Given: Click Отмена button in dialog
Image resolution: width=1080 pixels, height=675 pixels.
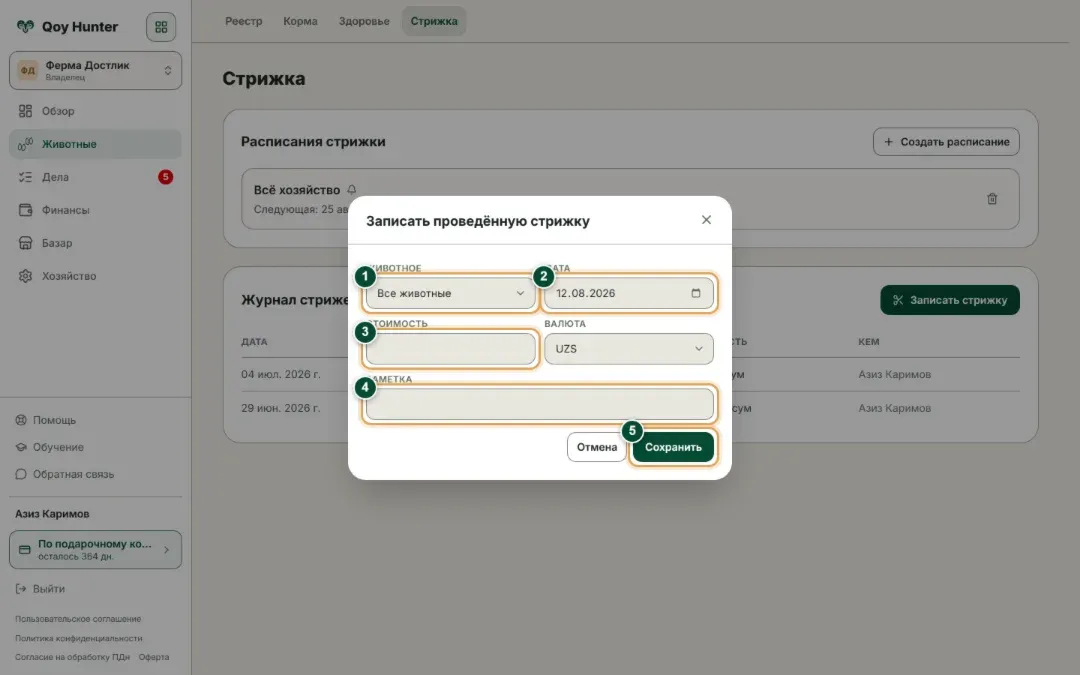Looking at the screenshot, I should pos(596,447).
